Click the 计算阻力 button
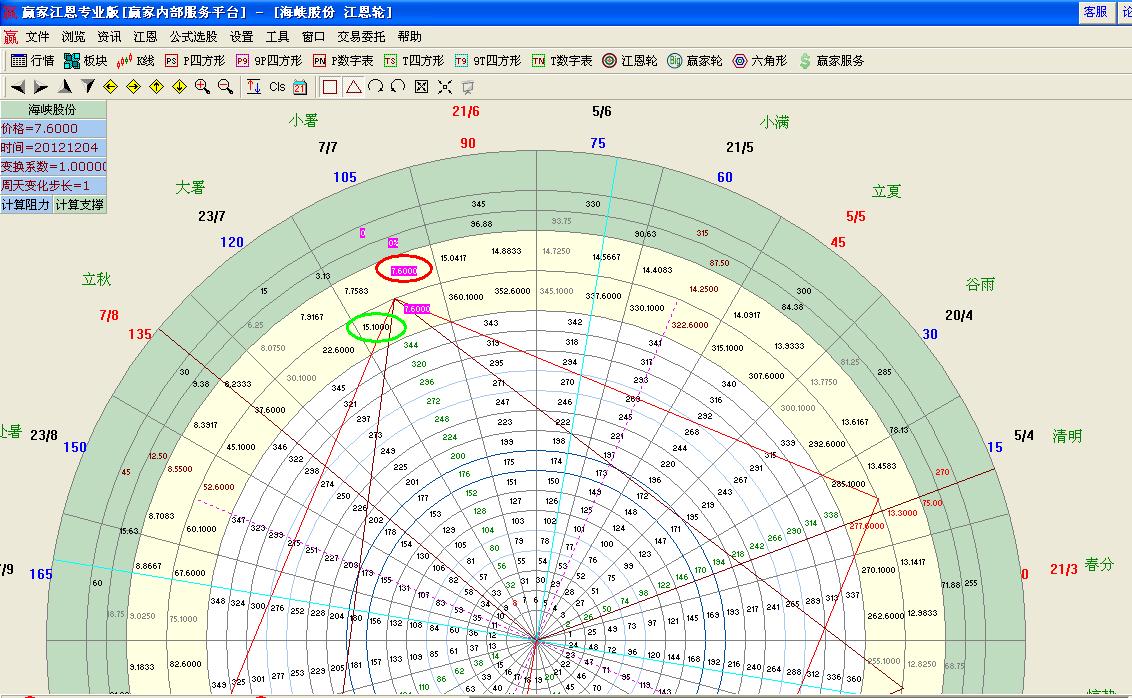Image resolution: width=1132 pixels, height=698 pixels. tap(26, 205)
